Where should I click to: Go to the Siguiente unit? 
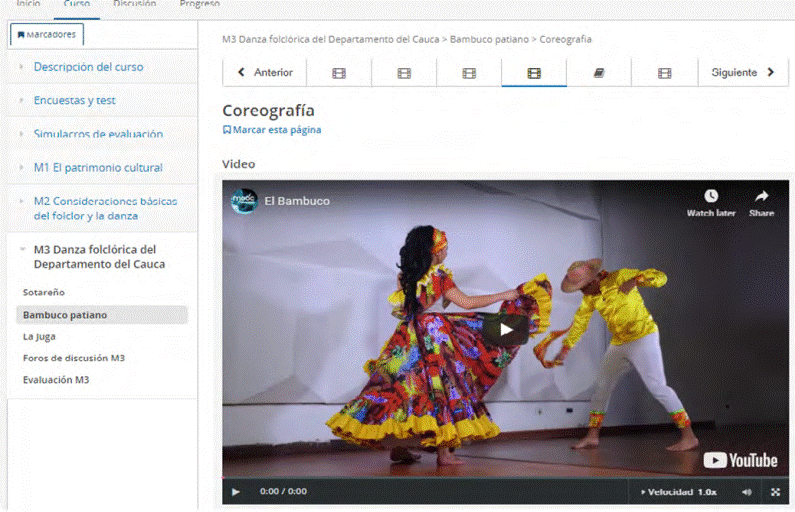click(742, 73)
